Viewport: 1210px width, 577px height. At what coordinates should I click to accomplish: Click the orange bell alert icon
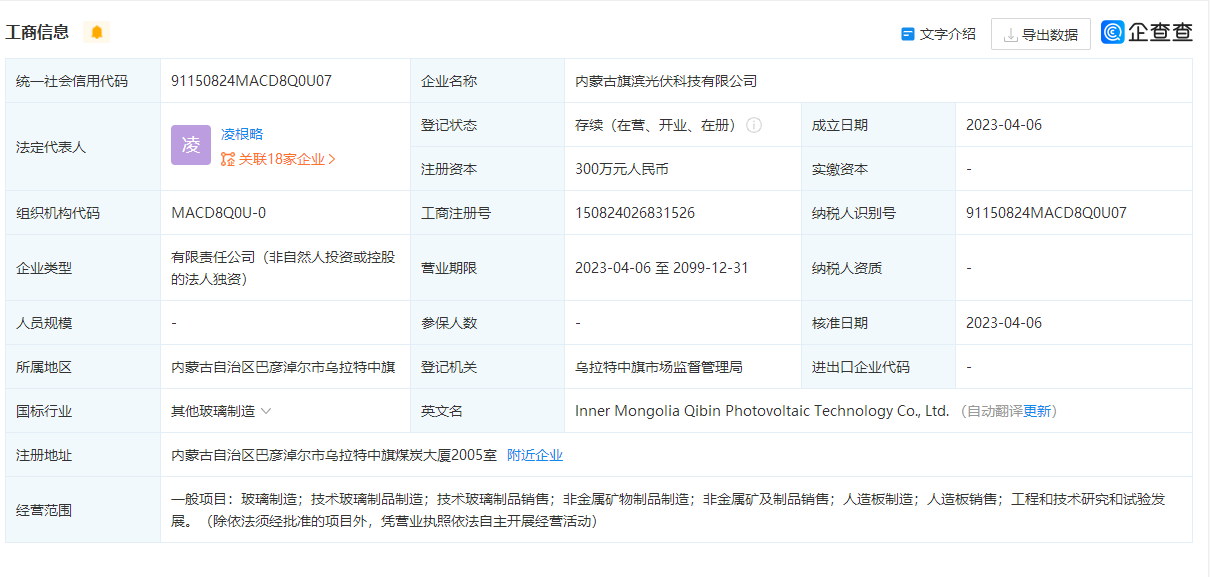tap(96, 32)
